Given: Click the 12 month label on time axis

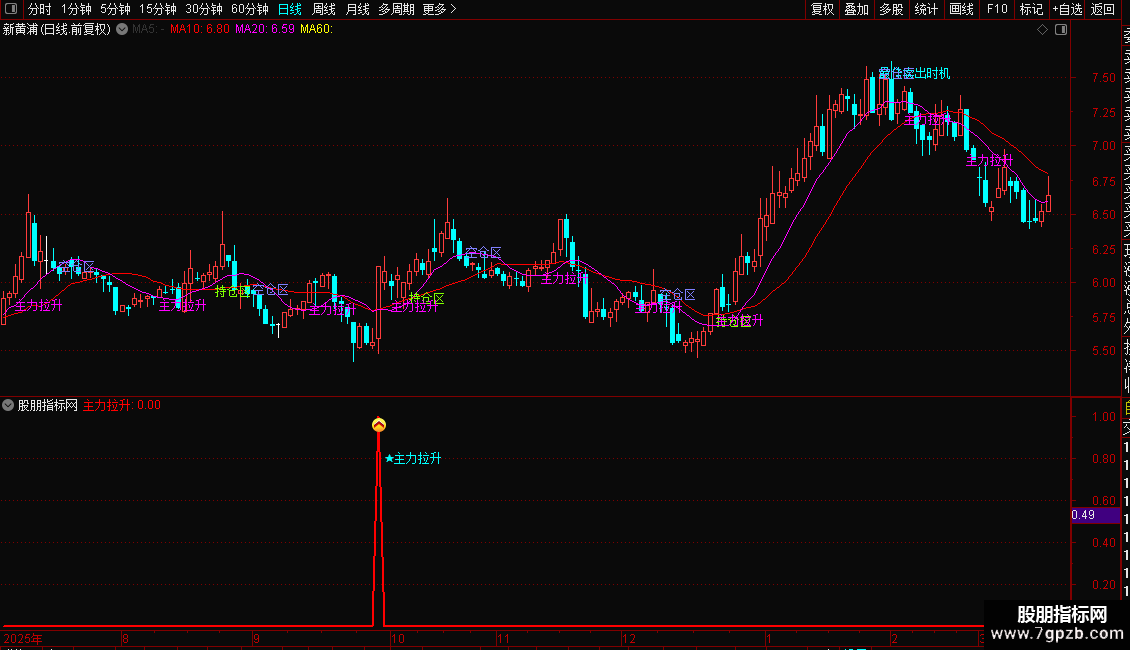Looking at the screenshot, I should coord(629,638).
